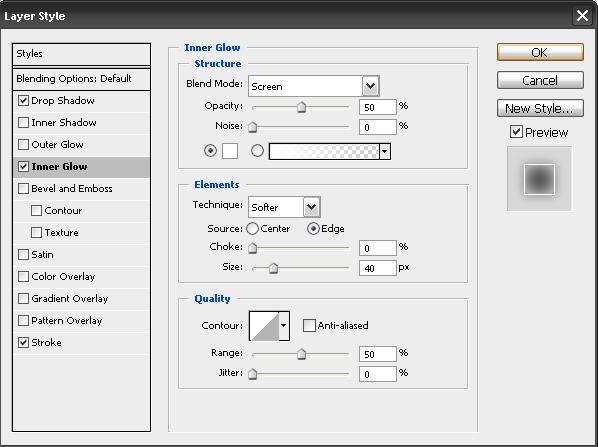
Task: Enable Bevel and Emboss checkbox
Action: coord(23,188)
